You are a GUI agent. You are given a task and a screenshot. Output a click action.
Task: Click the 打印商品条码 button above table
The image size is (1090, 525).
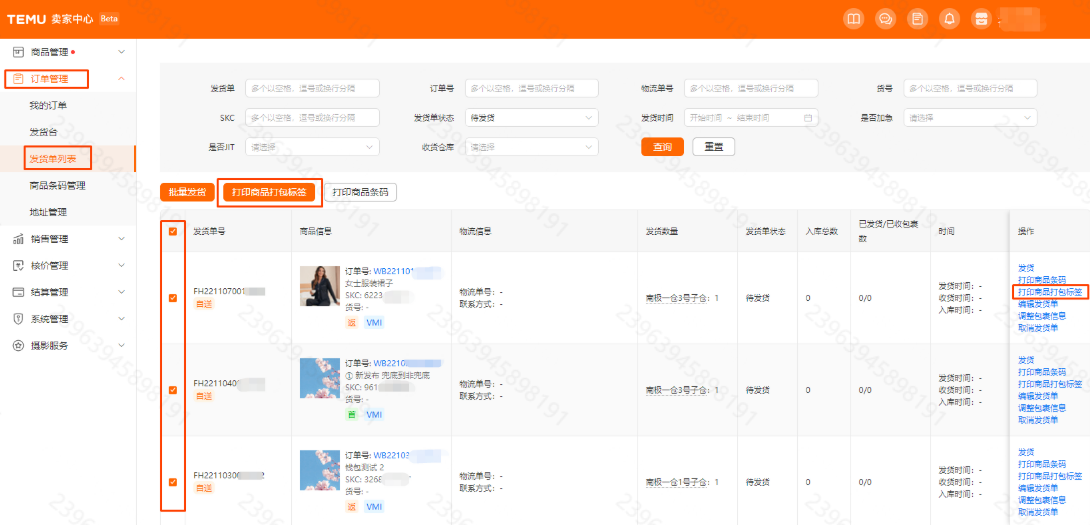[360, 192]
